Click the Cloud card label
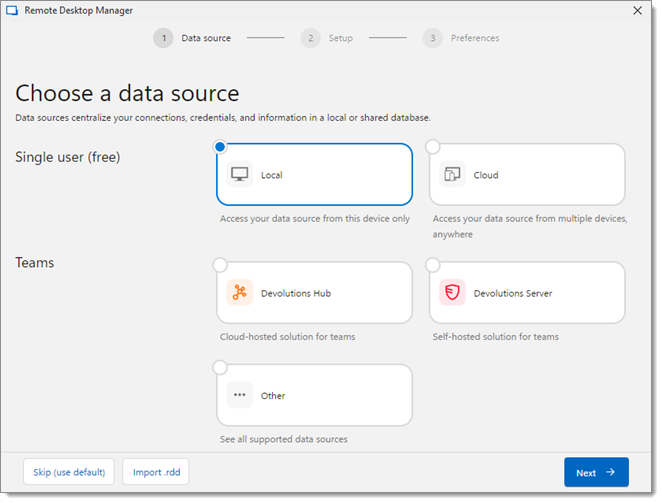 [486, 175]
